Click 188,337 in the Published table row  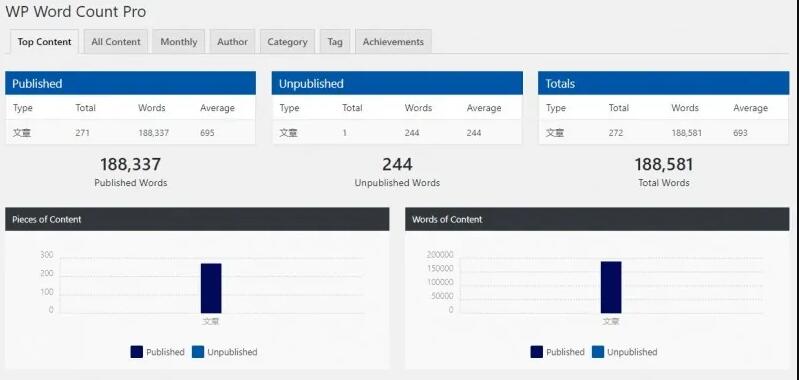point(153,133)
